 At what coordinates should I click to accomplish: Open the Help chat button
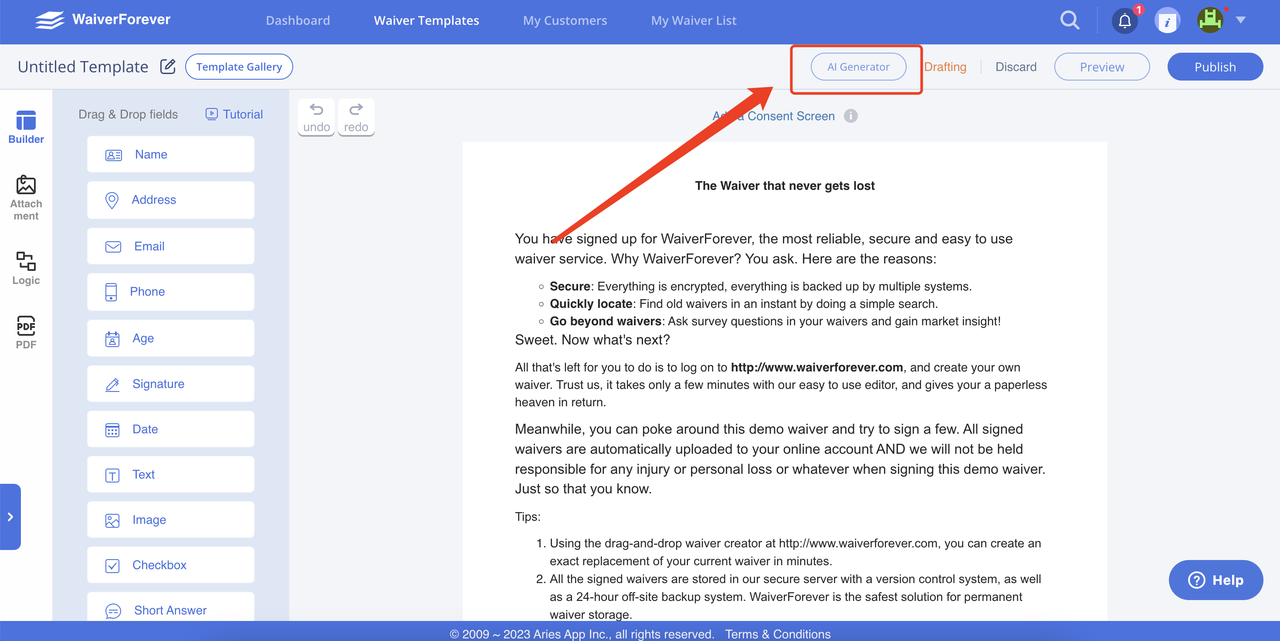tap(1216, 580)
